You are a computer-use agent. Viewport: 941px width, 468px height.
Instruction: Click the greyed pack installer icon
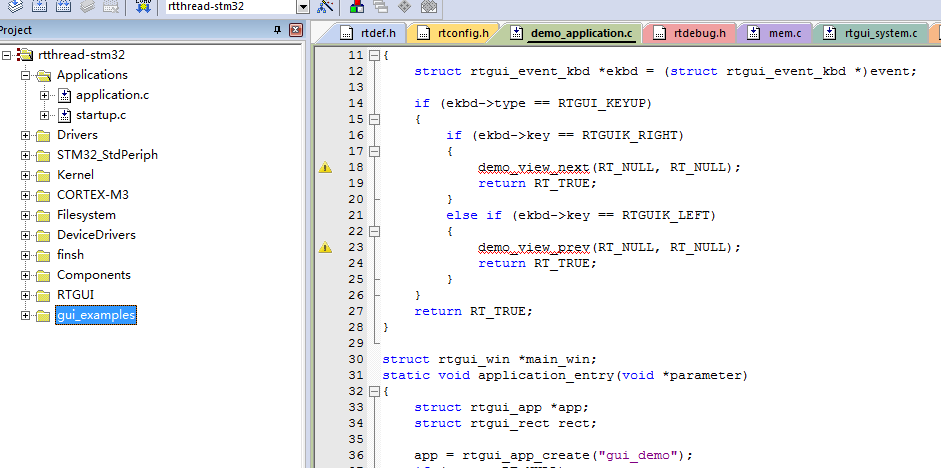coord(428,7)
